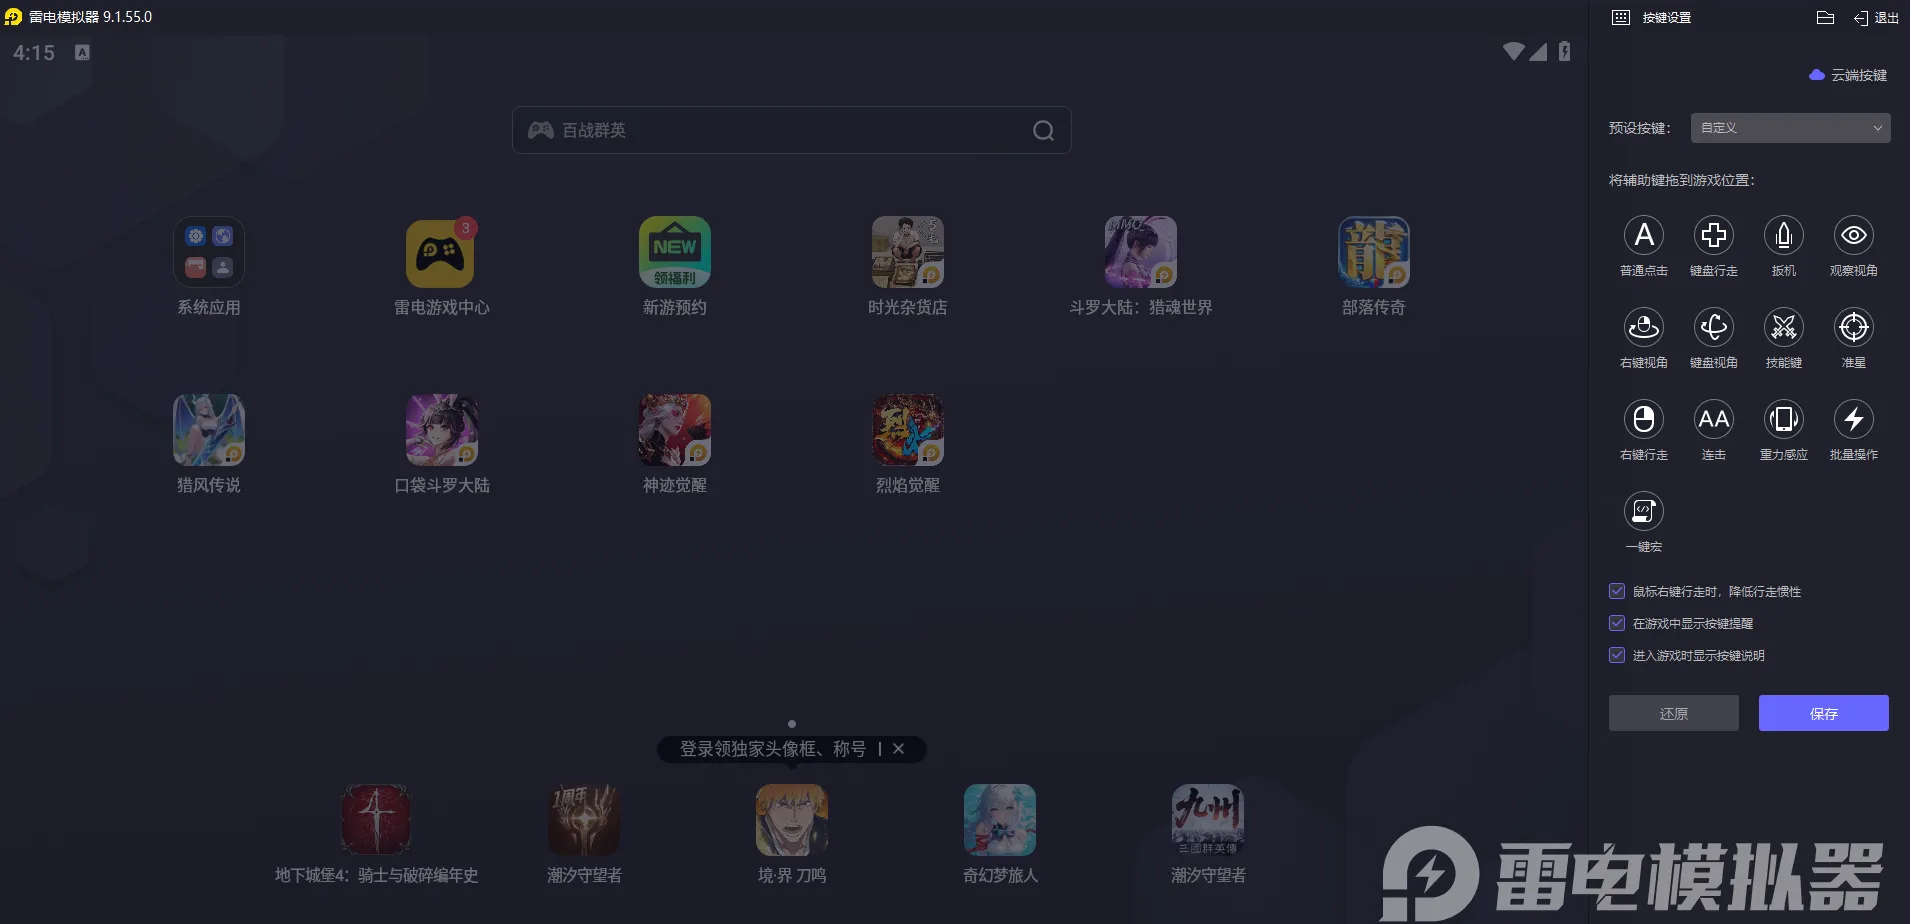Launch 境·界 刀鸣 from the dock

coord(792,820)
